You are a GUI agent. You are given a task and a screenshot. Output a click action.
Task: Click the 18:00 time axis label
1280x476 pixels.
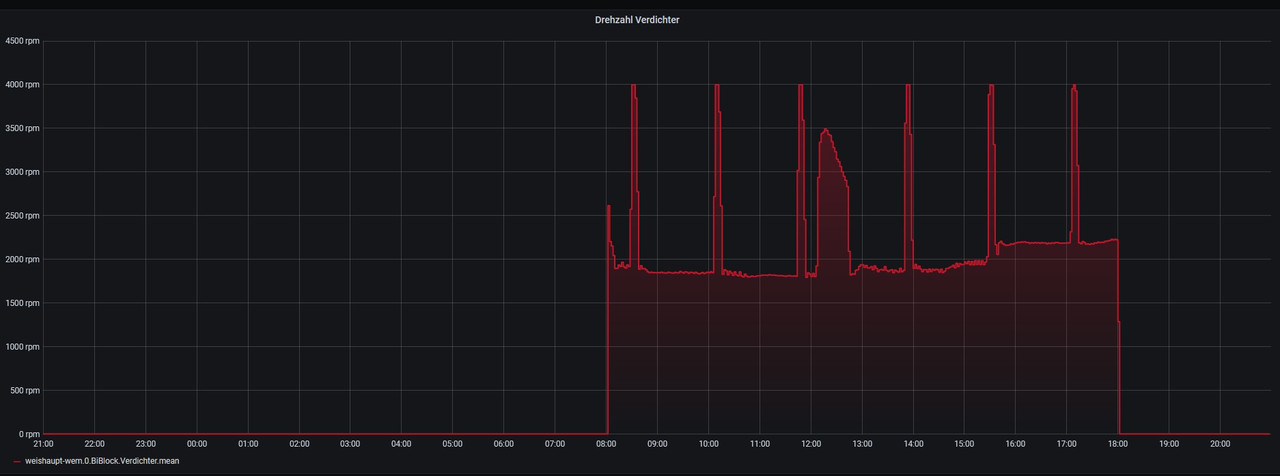[x=1118, y=443]
